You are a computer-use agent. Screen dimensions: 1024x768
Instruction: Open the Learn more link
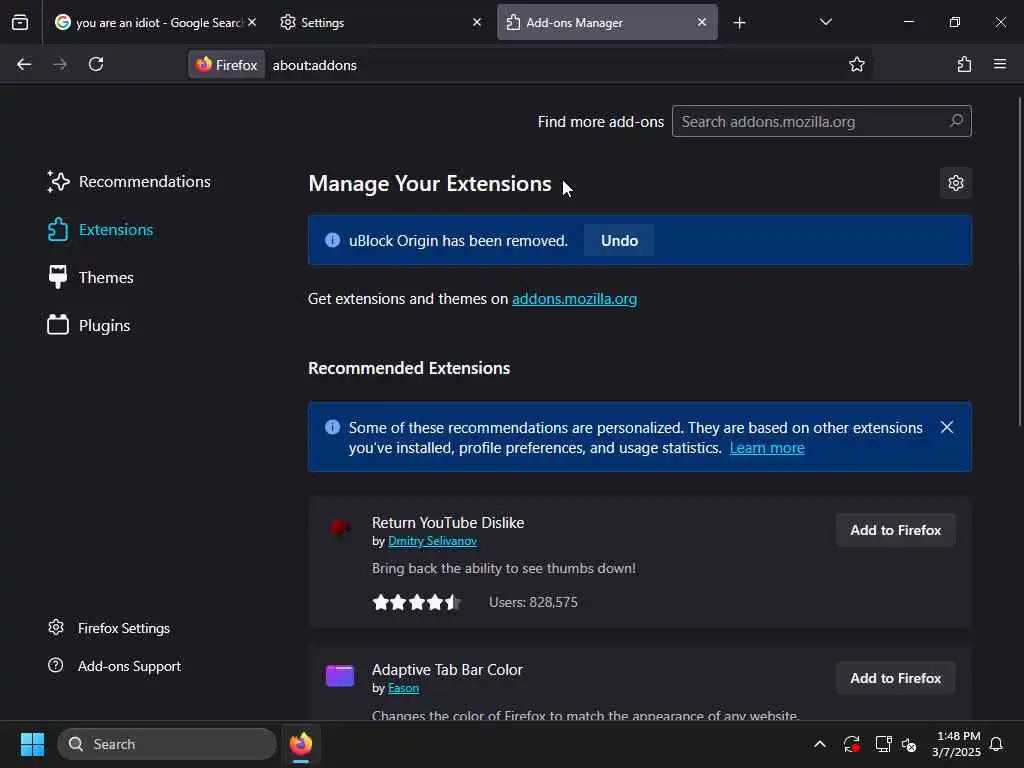click(x=767, y=448)
